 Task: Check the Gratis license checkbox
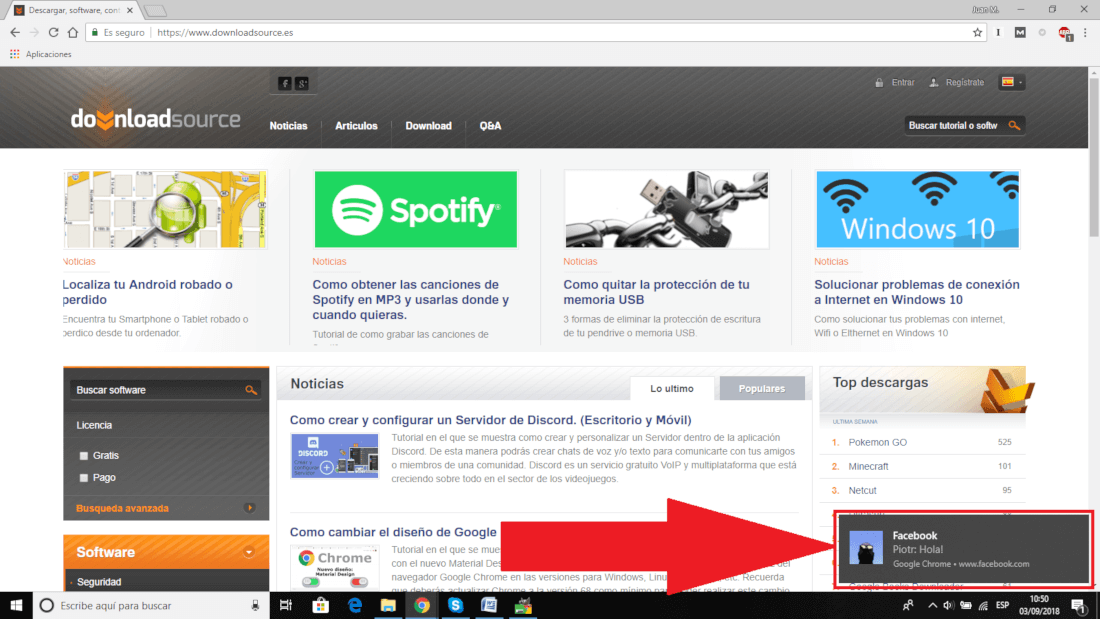pos(83,455)
